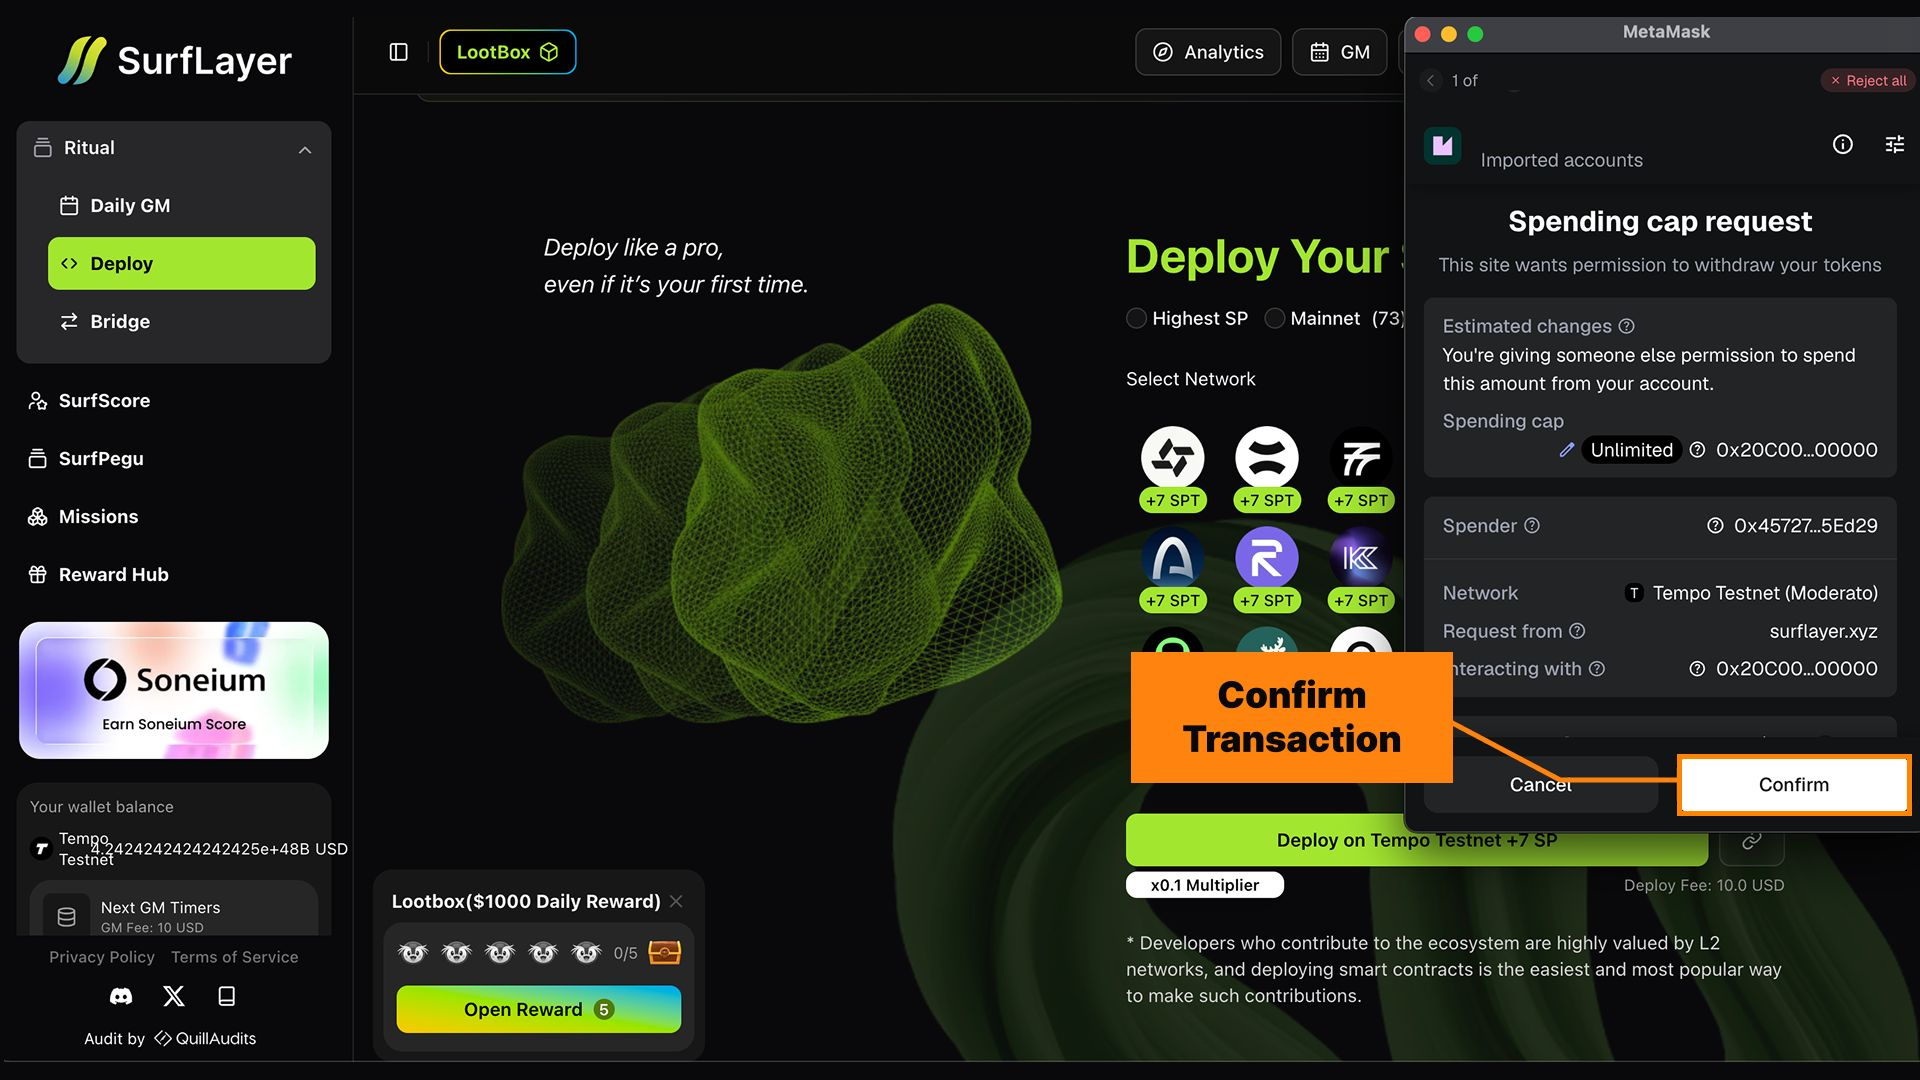Open the X (Twitter) social icon
Viewport: 1920px width, 1080px height.
pyautogui.click(x=174, y=996)
